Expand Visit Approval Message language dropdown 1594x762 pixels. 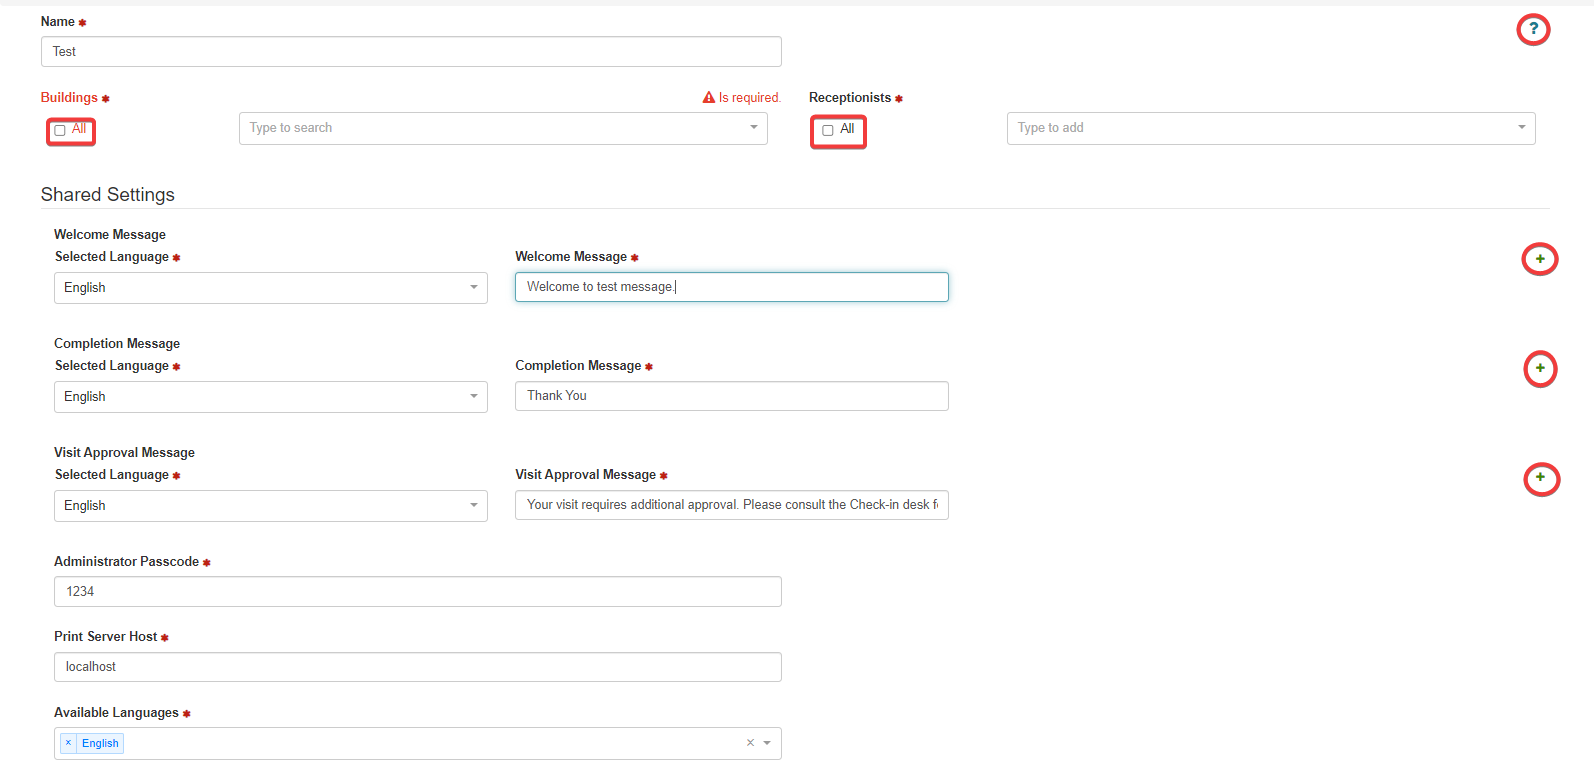click(270, 506)
